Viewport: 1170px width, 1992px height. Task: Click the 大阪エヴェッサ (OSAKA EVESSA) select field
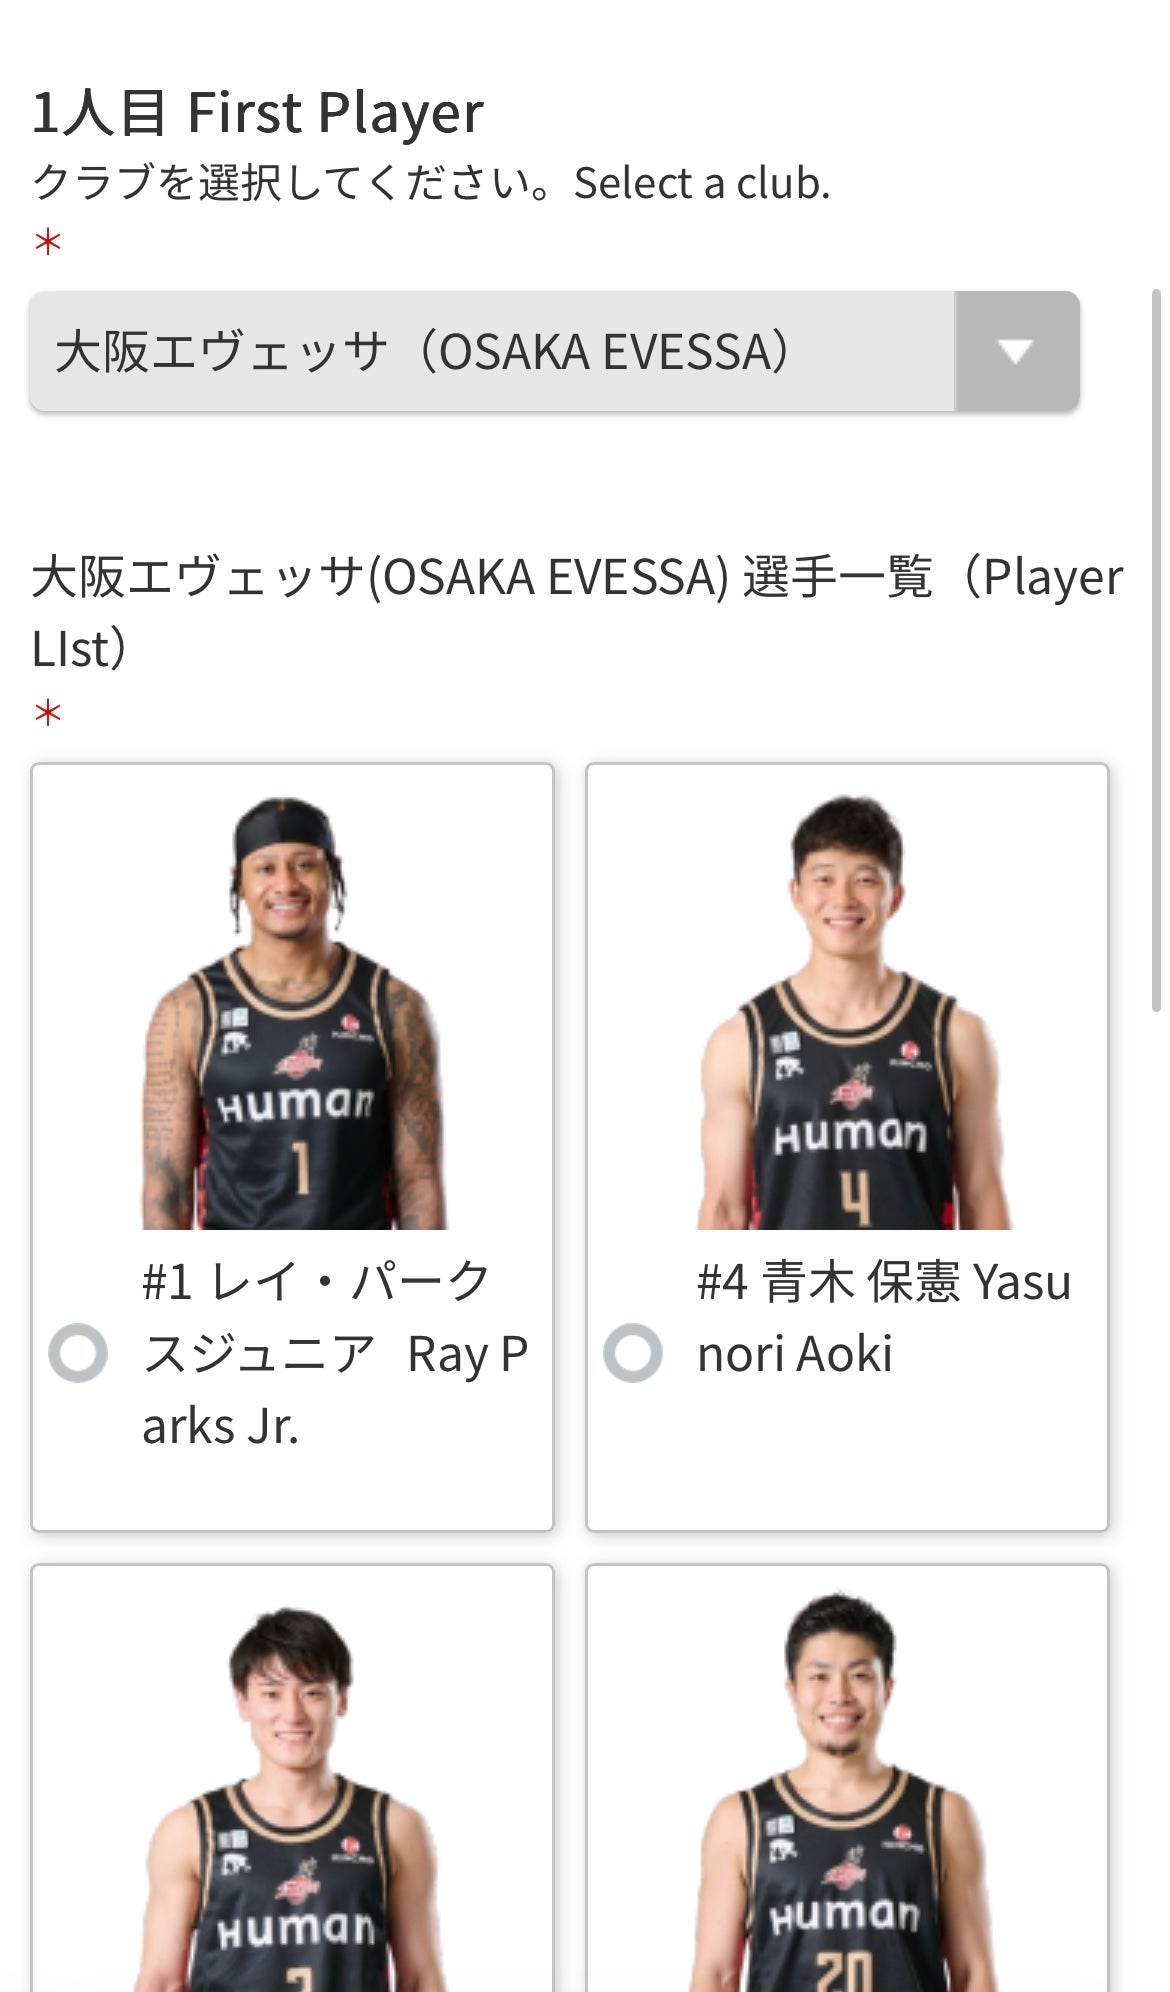(492, 351)
